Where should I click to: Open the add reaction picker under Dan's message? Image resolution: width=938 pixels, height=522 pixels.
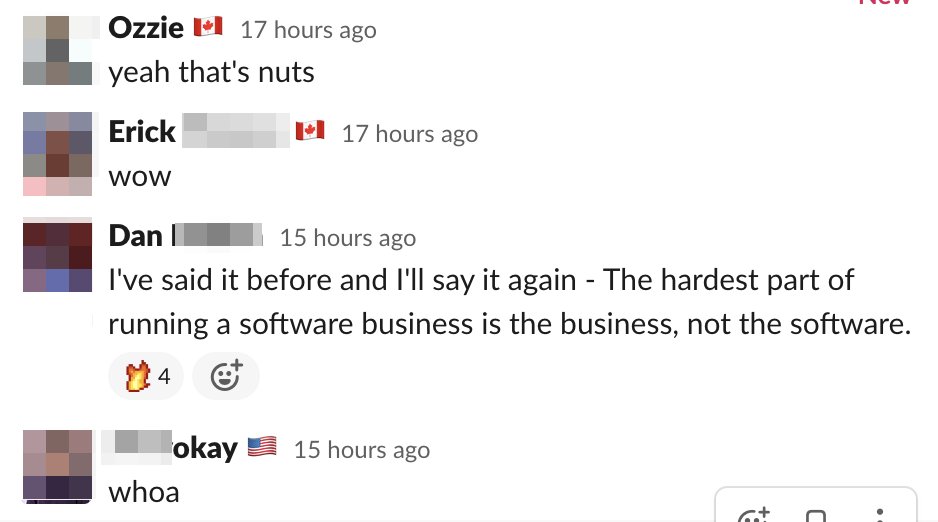(225, 377)
